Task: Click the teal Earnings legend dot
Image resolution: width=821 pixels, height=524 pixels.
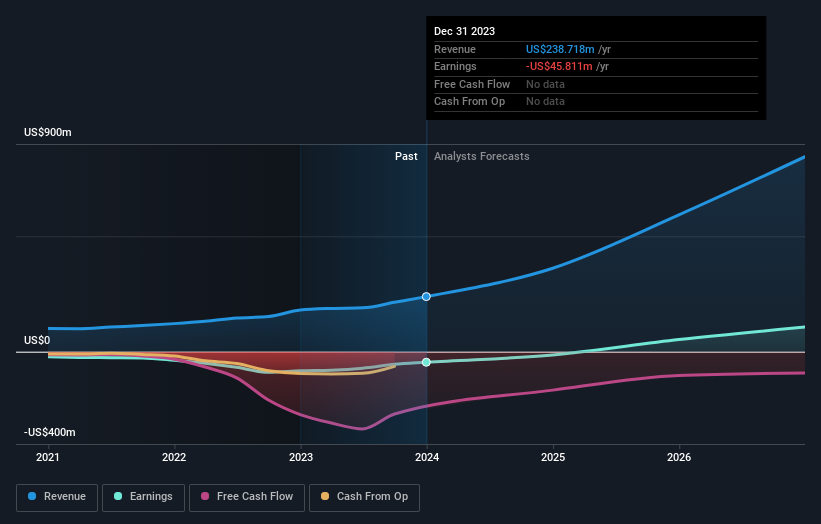Action: (118, 496)
